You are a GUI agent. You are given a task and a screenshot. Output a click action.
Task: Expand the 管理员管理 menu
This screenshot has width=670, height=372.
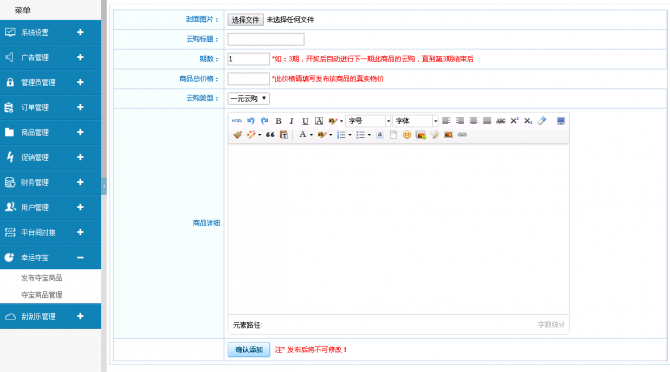click(x=50, y=82)
